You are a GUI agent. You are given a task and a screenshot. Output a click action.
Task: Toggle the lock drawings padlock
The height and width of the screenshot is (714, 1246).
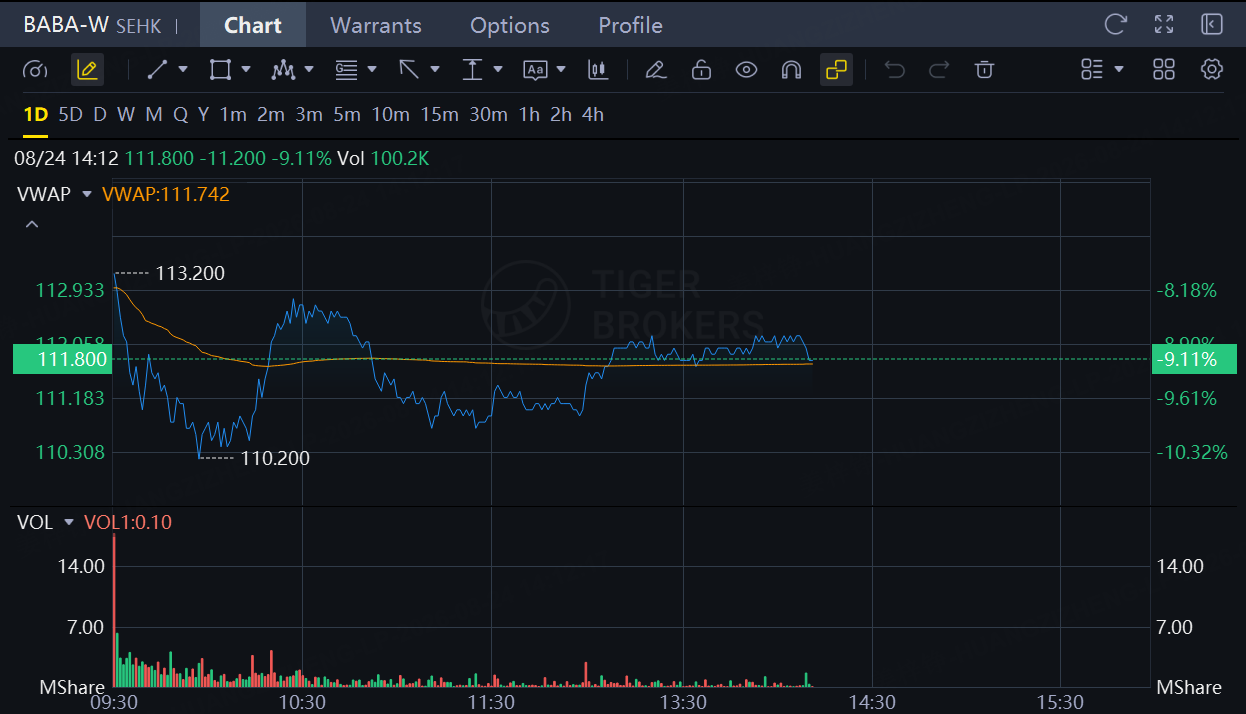(x=701, y=70)
